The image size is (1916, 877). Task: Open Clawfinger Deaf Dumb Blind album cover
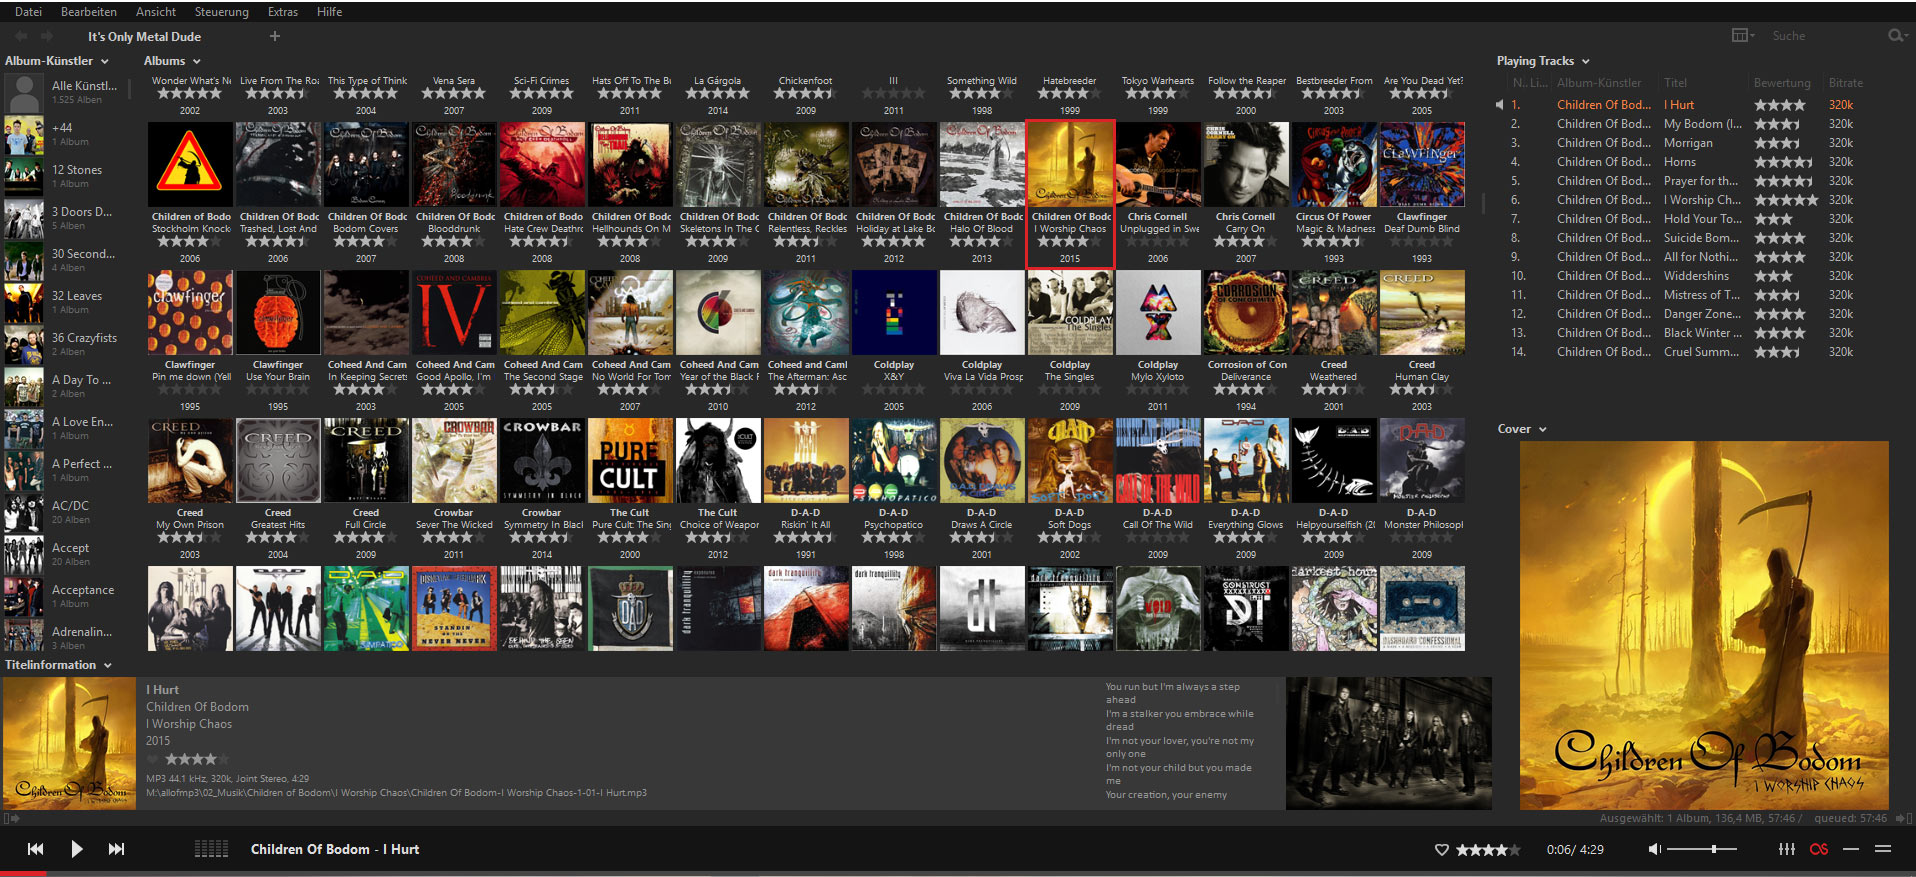(x=1422, y=165)
